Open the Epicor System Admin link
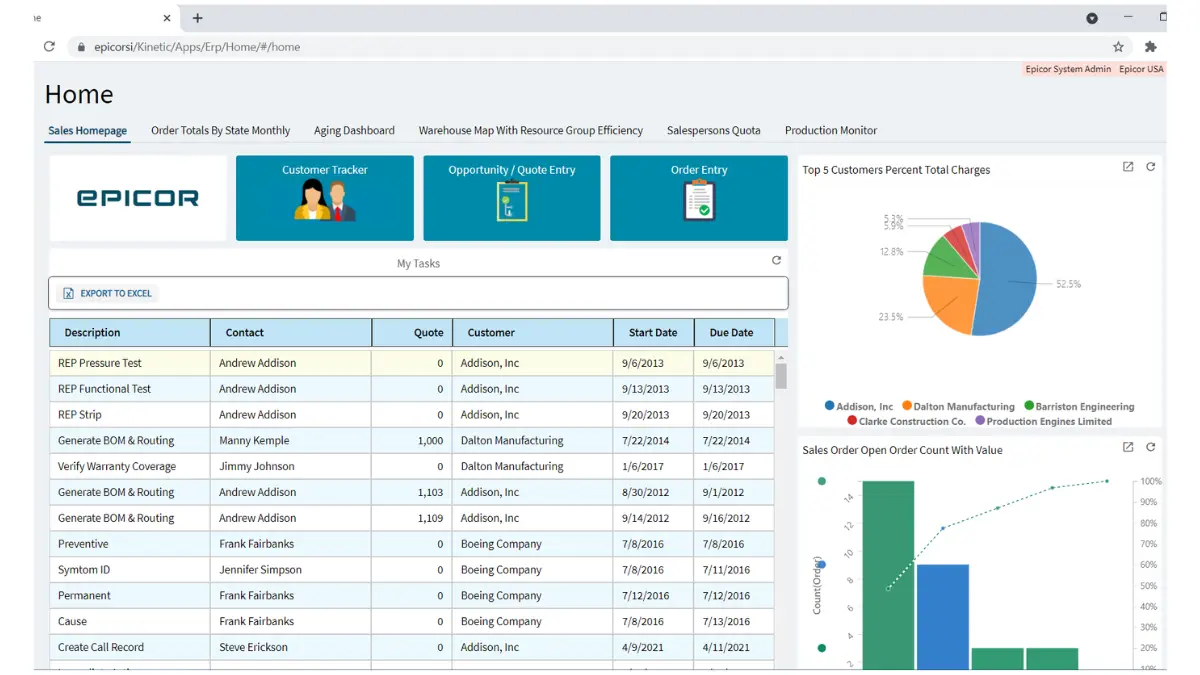Viewport: 1200px width, 675px height. pyautogui.click(x=1068, y=69)
